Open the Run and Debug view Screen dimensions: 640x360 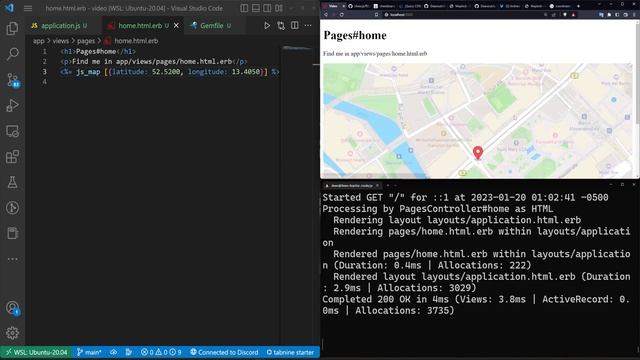(x=12, y=105)
